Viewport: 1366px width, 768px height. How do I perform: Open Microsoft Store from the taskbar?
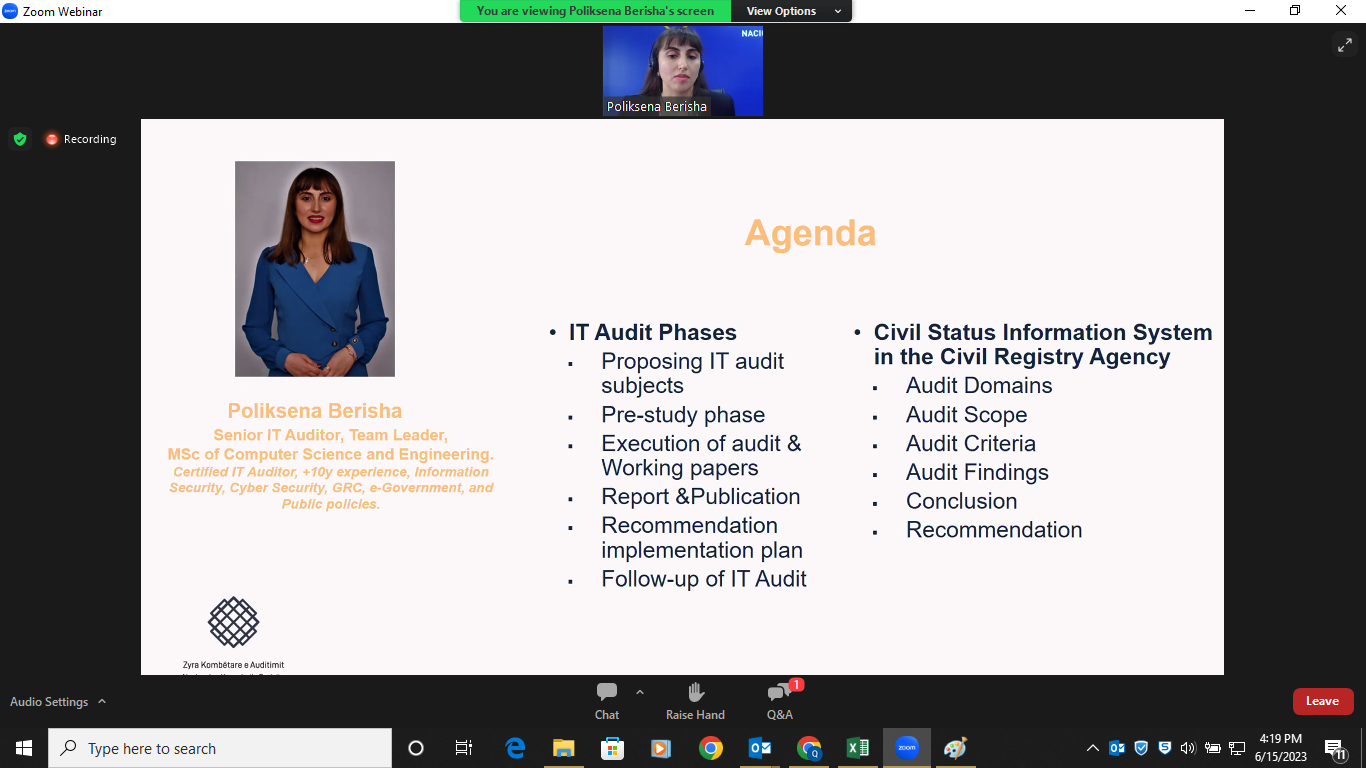612,748
